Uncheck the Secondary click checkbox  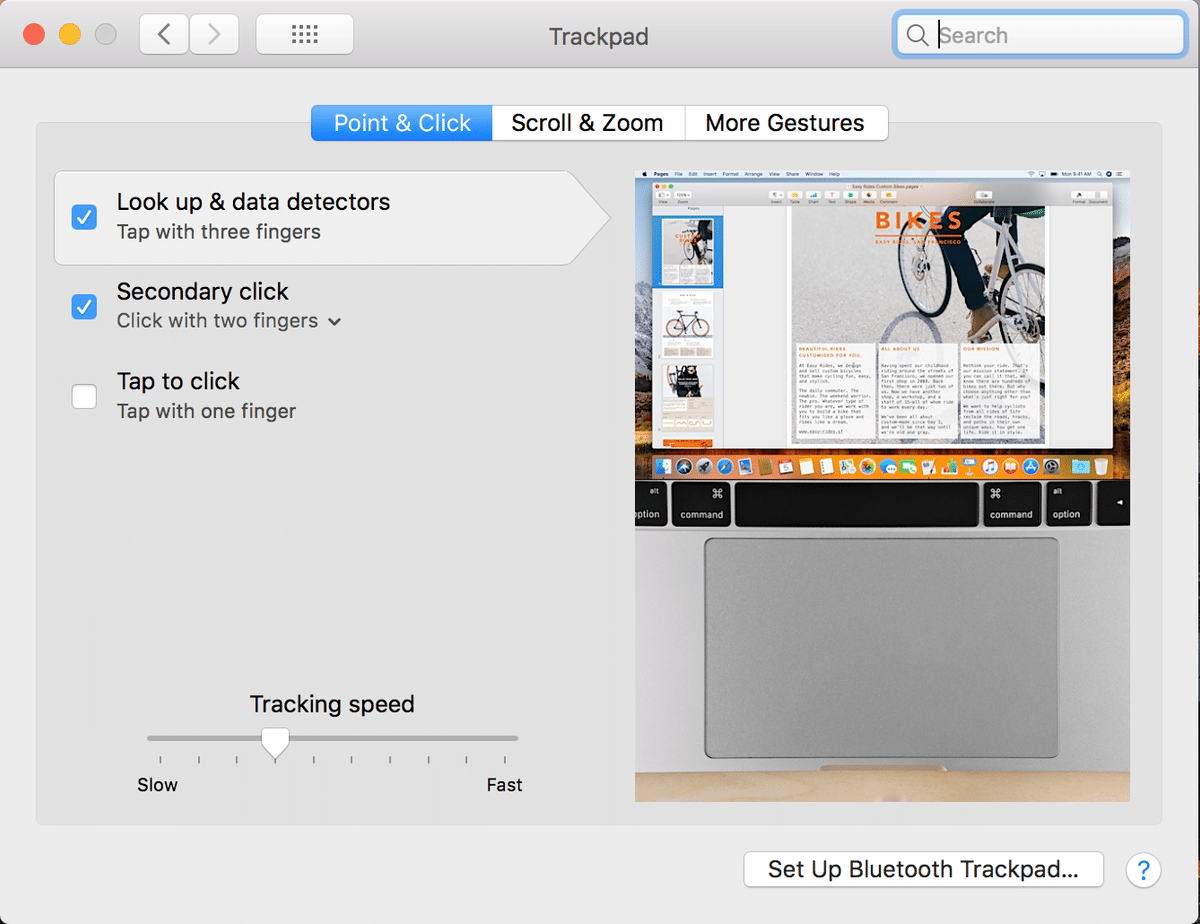84,306
